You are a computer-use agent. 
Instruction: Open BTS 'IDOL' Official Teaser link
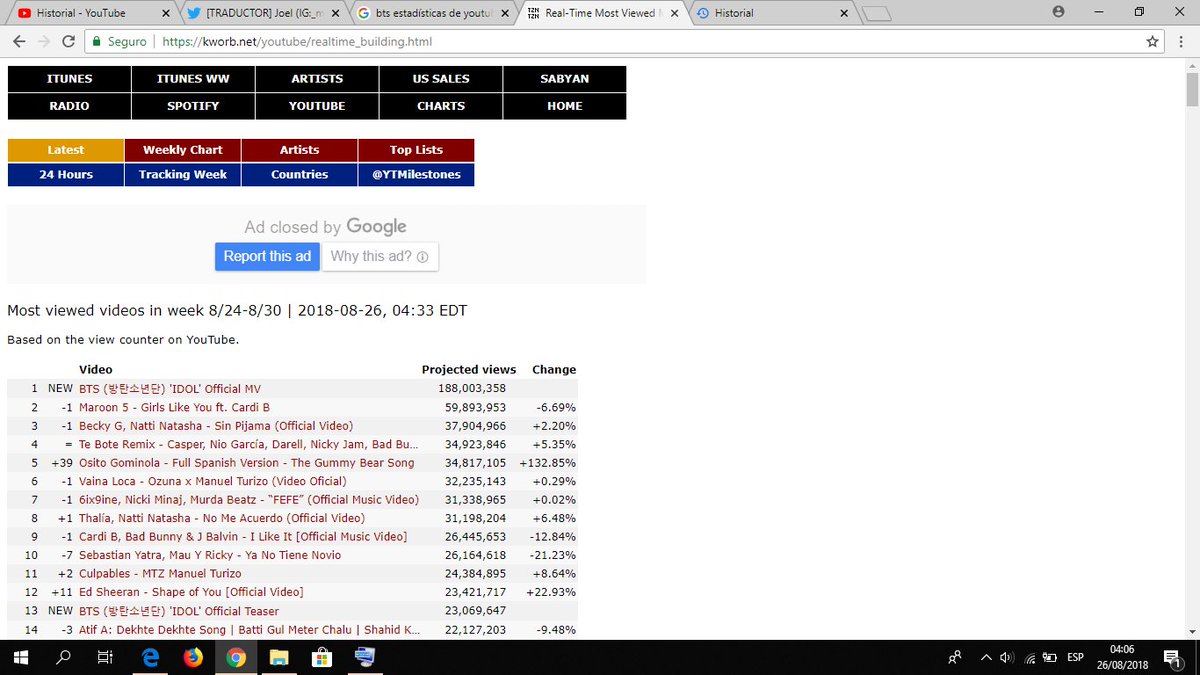click(179, 611)
